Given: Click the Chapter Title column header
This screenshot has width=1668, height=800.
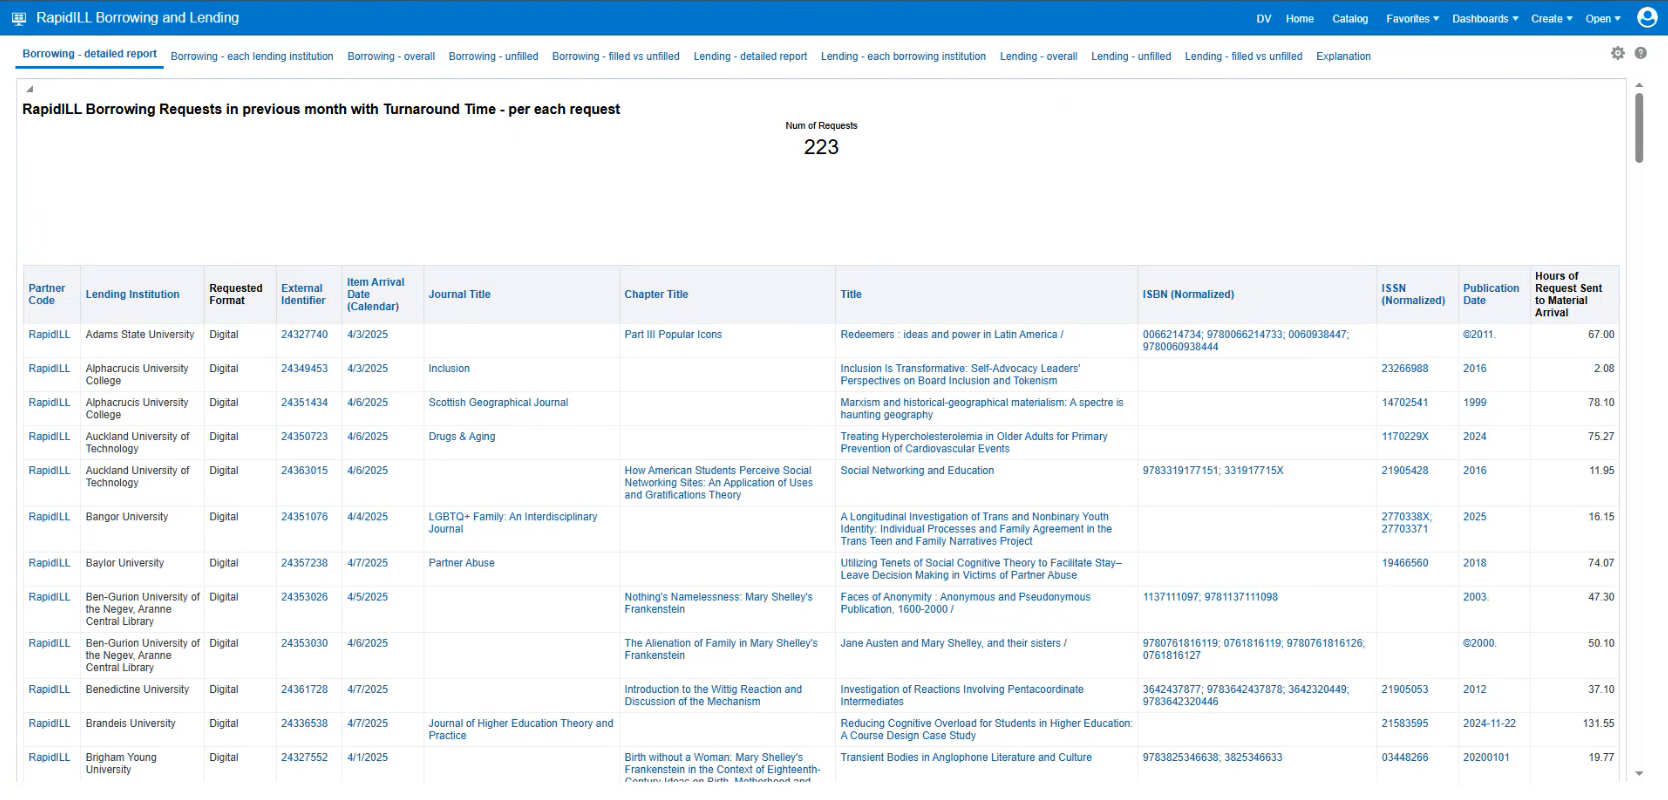Looking at the screenshot, I should [x=656, y=294].
